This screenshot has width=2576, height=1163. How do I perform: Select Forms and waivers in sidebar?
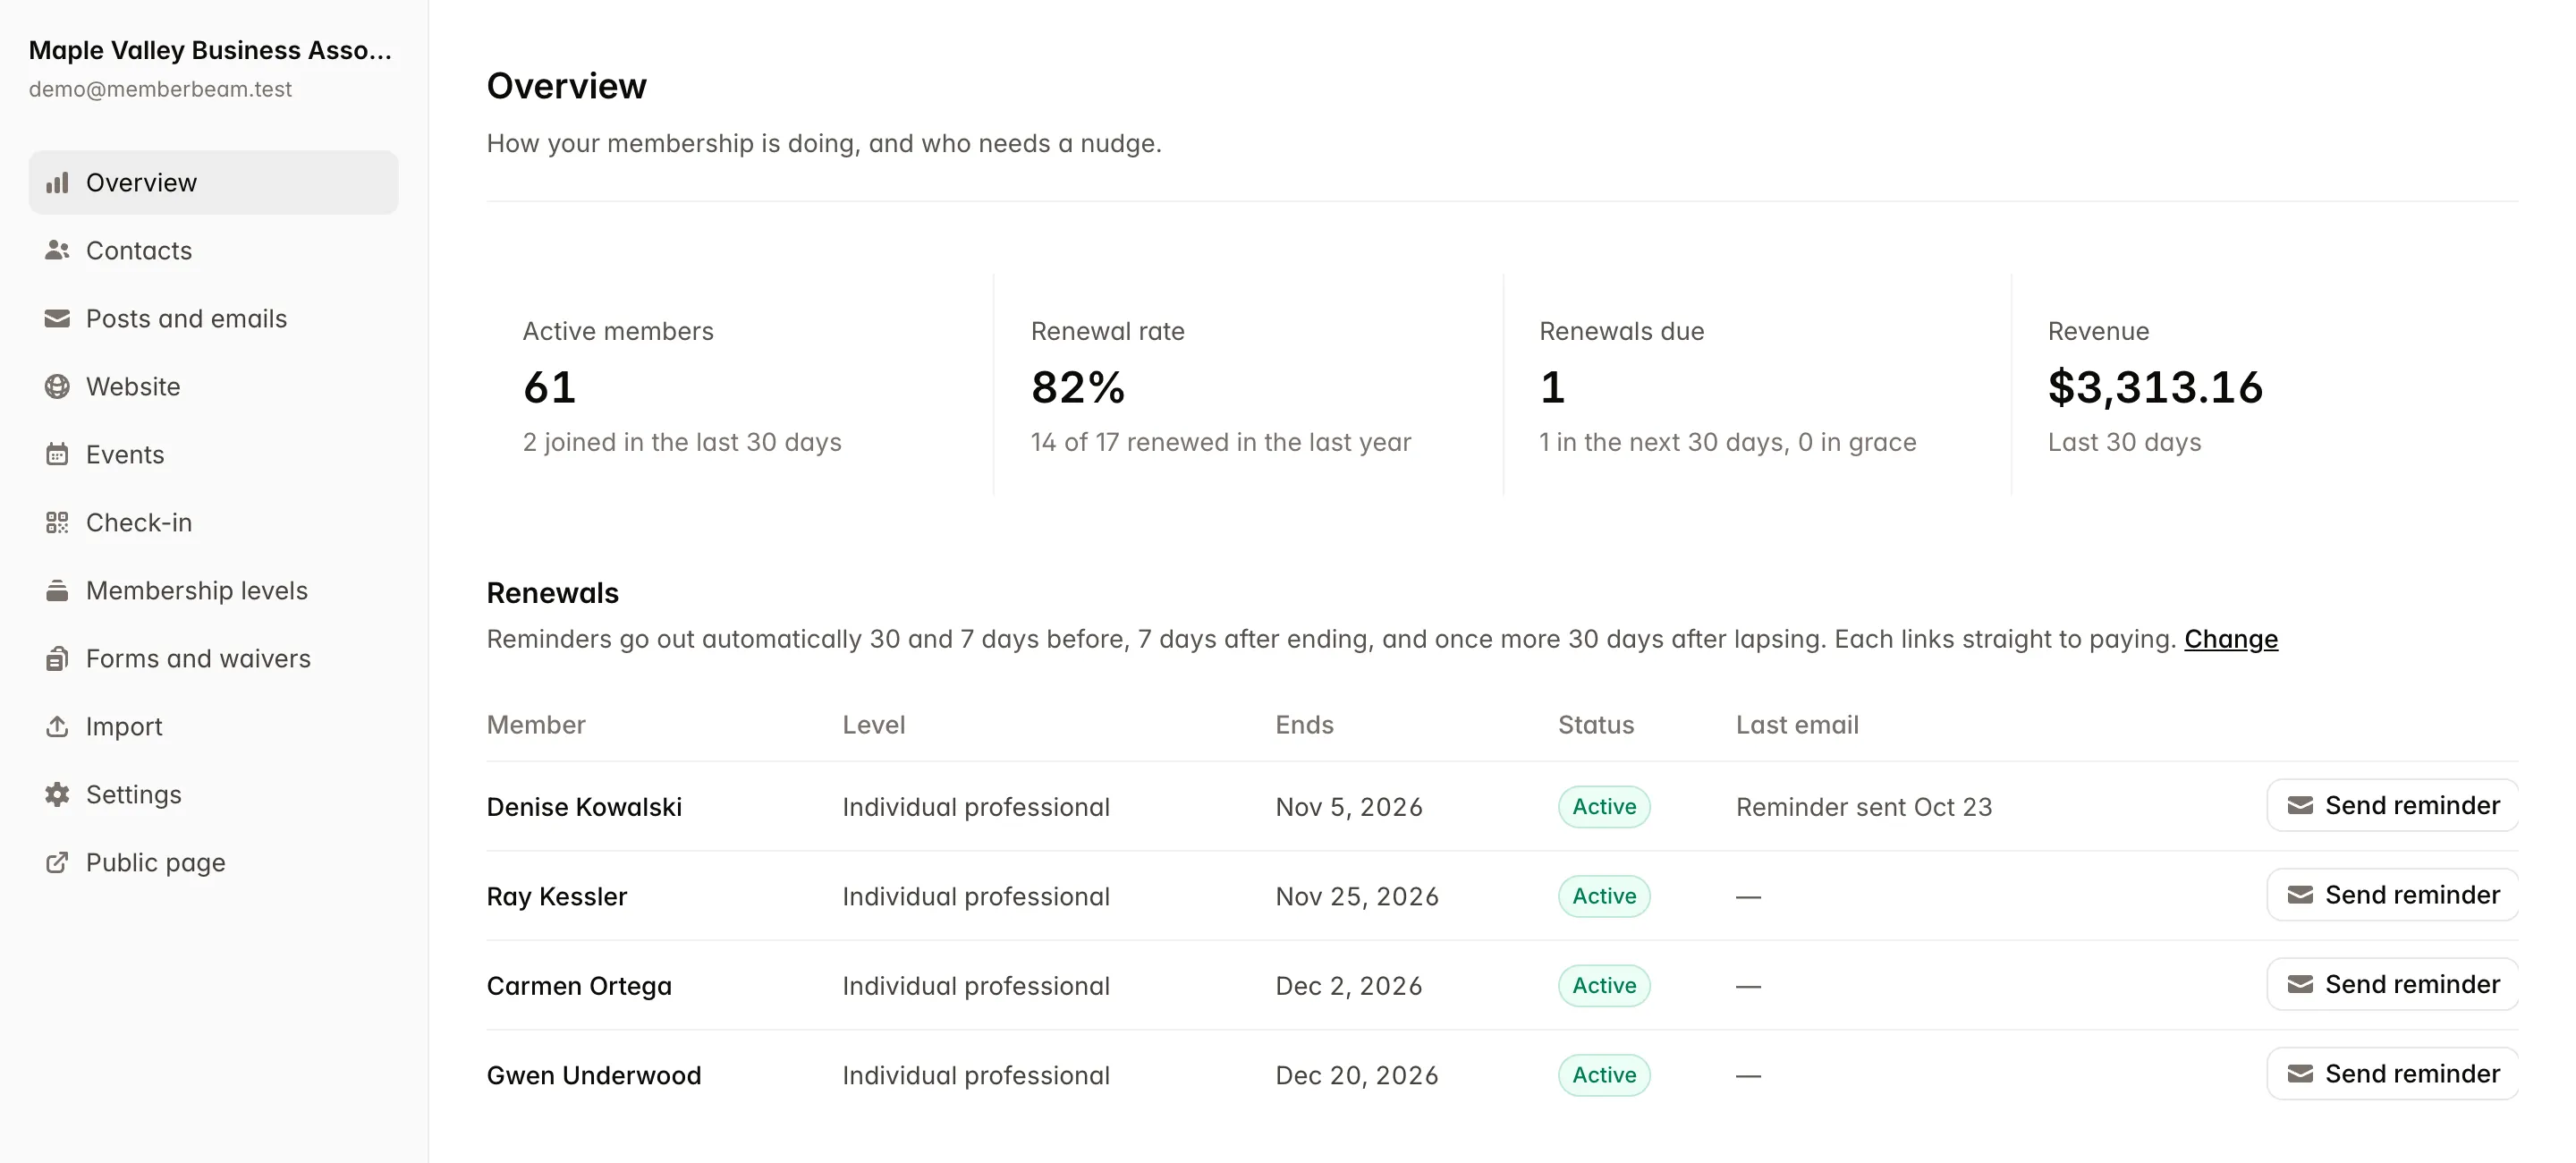[x=213, y=659]
